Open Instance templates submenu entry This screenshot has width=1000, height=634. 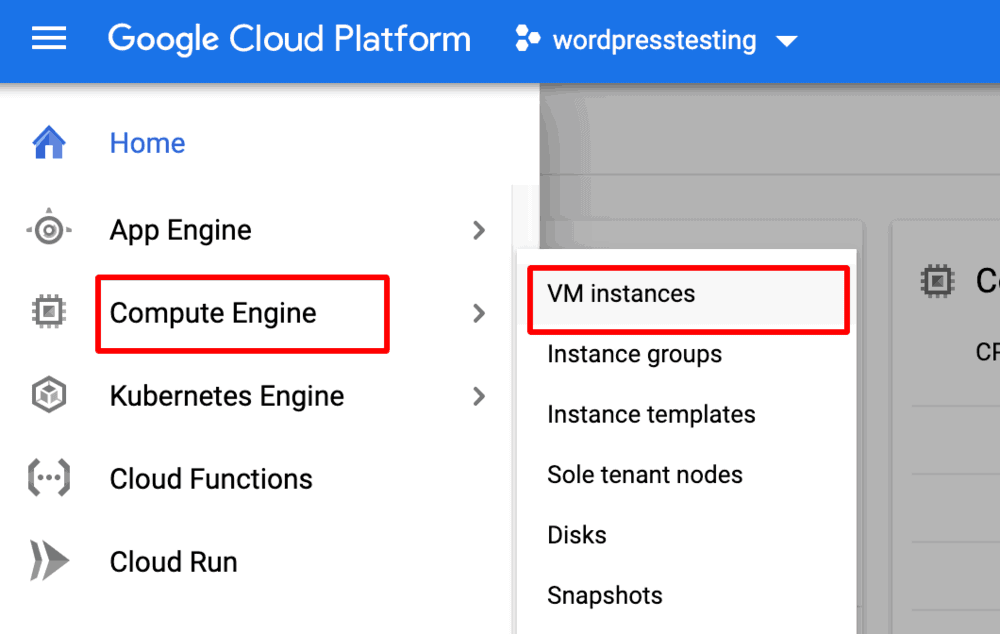[x=651, y=414]
